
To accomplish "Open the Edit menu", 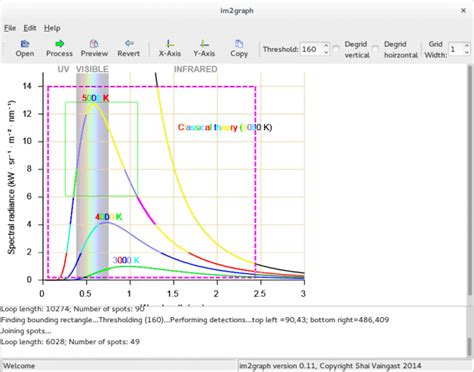I will [30, 28].
